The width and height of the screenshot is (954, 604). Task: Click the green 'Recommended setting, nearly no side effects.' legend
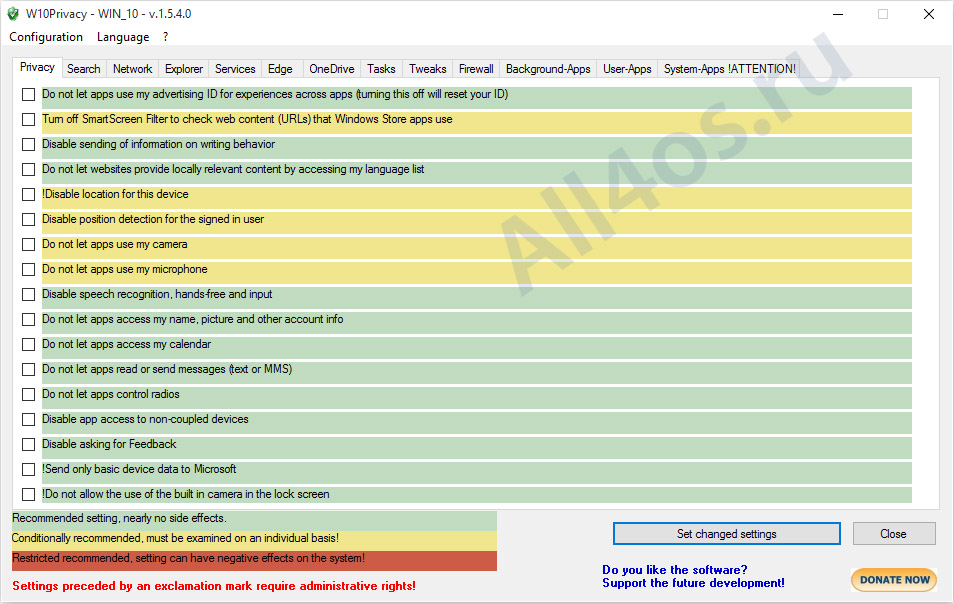pos(254,519)
